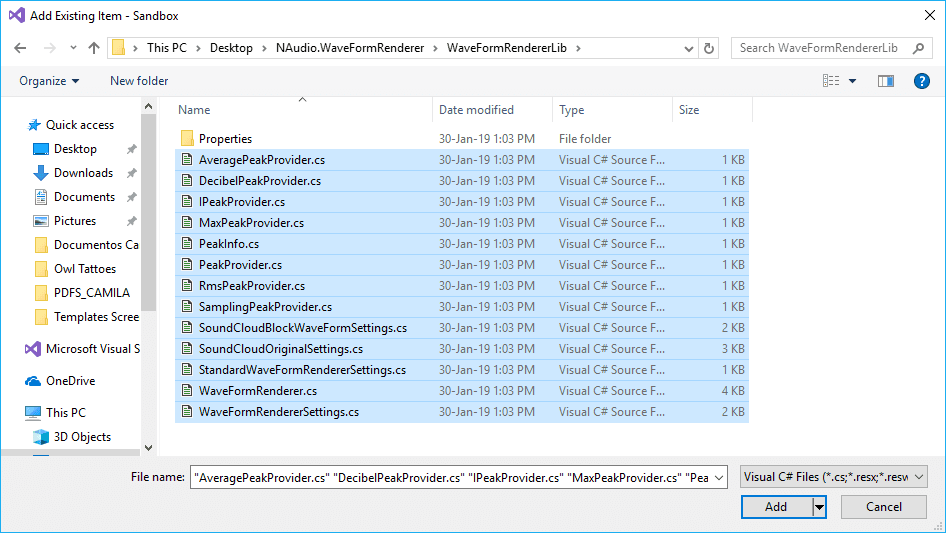This screenshot has width=946, height=533.
Task: Expand the address bar history dropdown
Action: 689,48
